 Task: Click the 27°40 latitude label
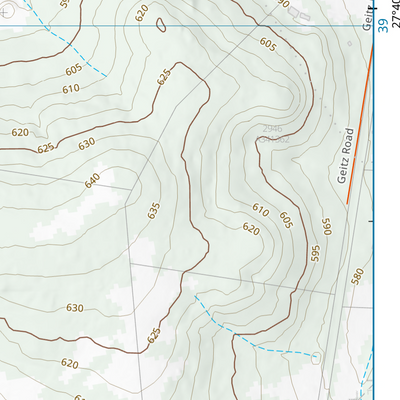(396, 15)
